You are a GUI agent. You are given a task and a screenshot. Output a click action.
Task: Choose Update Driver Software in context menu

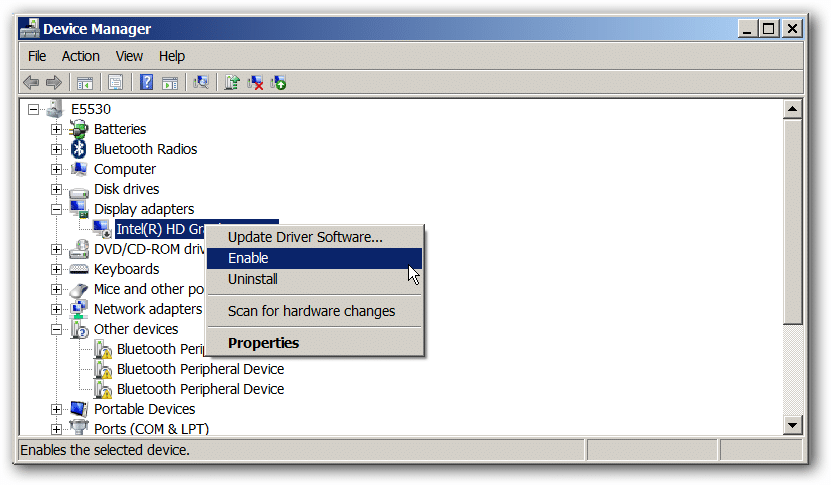click(x=305, y=237)
